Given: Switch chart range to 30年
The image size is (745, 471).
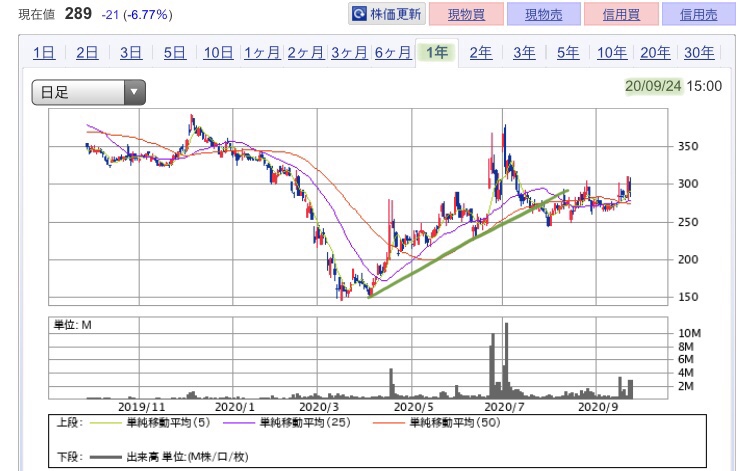Looking at the screenshot, I should (699, 52).
